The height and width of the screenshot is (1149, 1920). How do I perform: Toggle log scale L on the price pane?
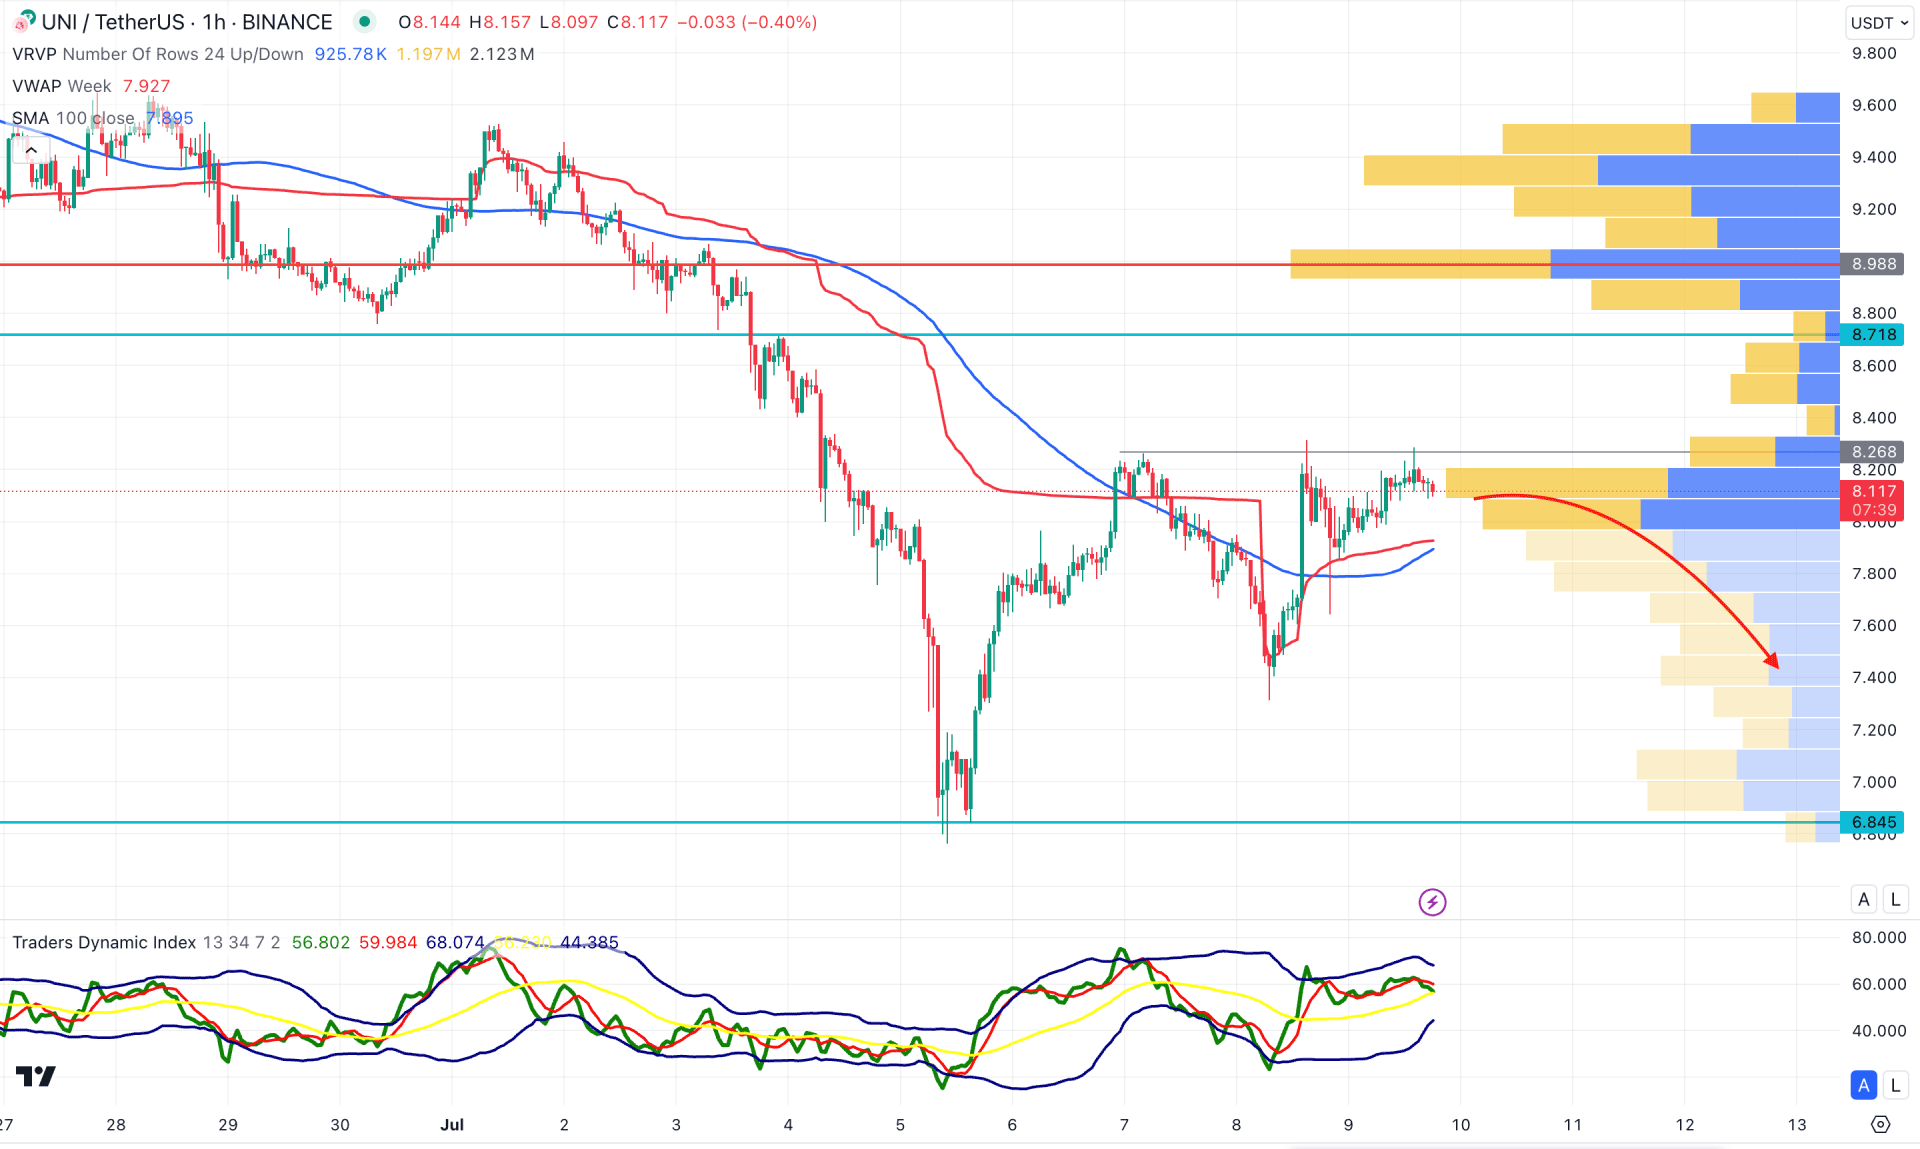[1895, 899]
